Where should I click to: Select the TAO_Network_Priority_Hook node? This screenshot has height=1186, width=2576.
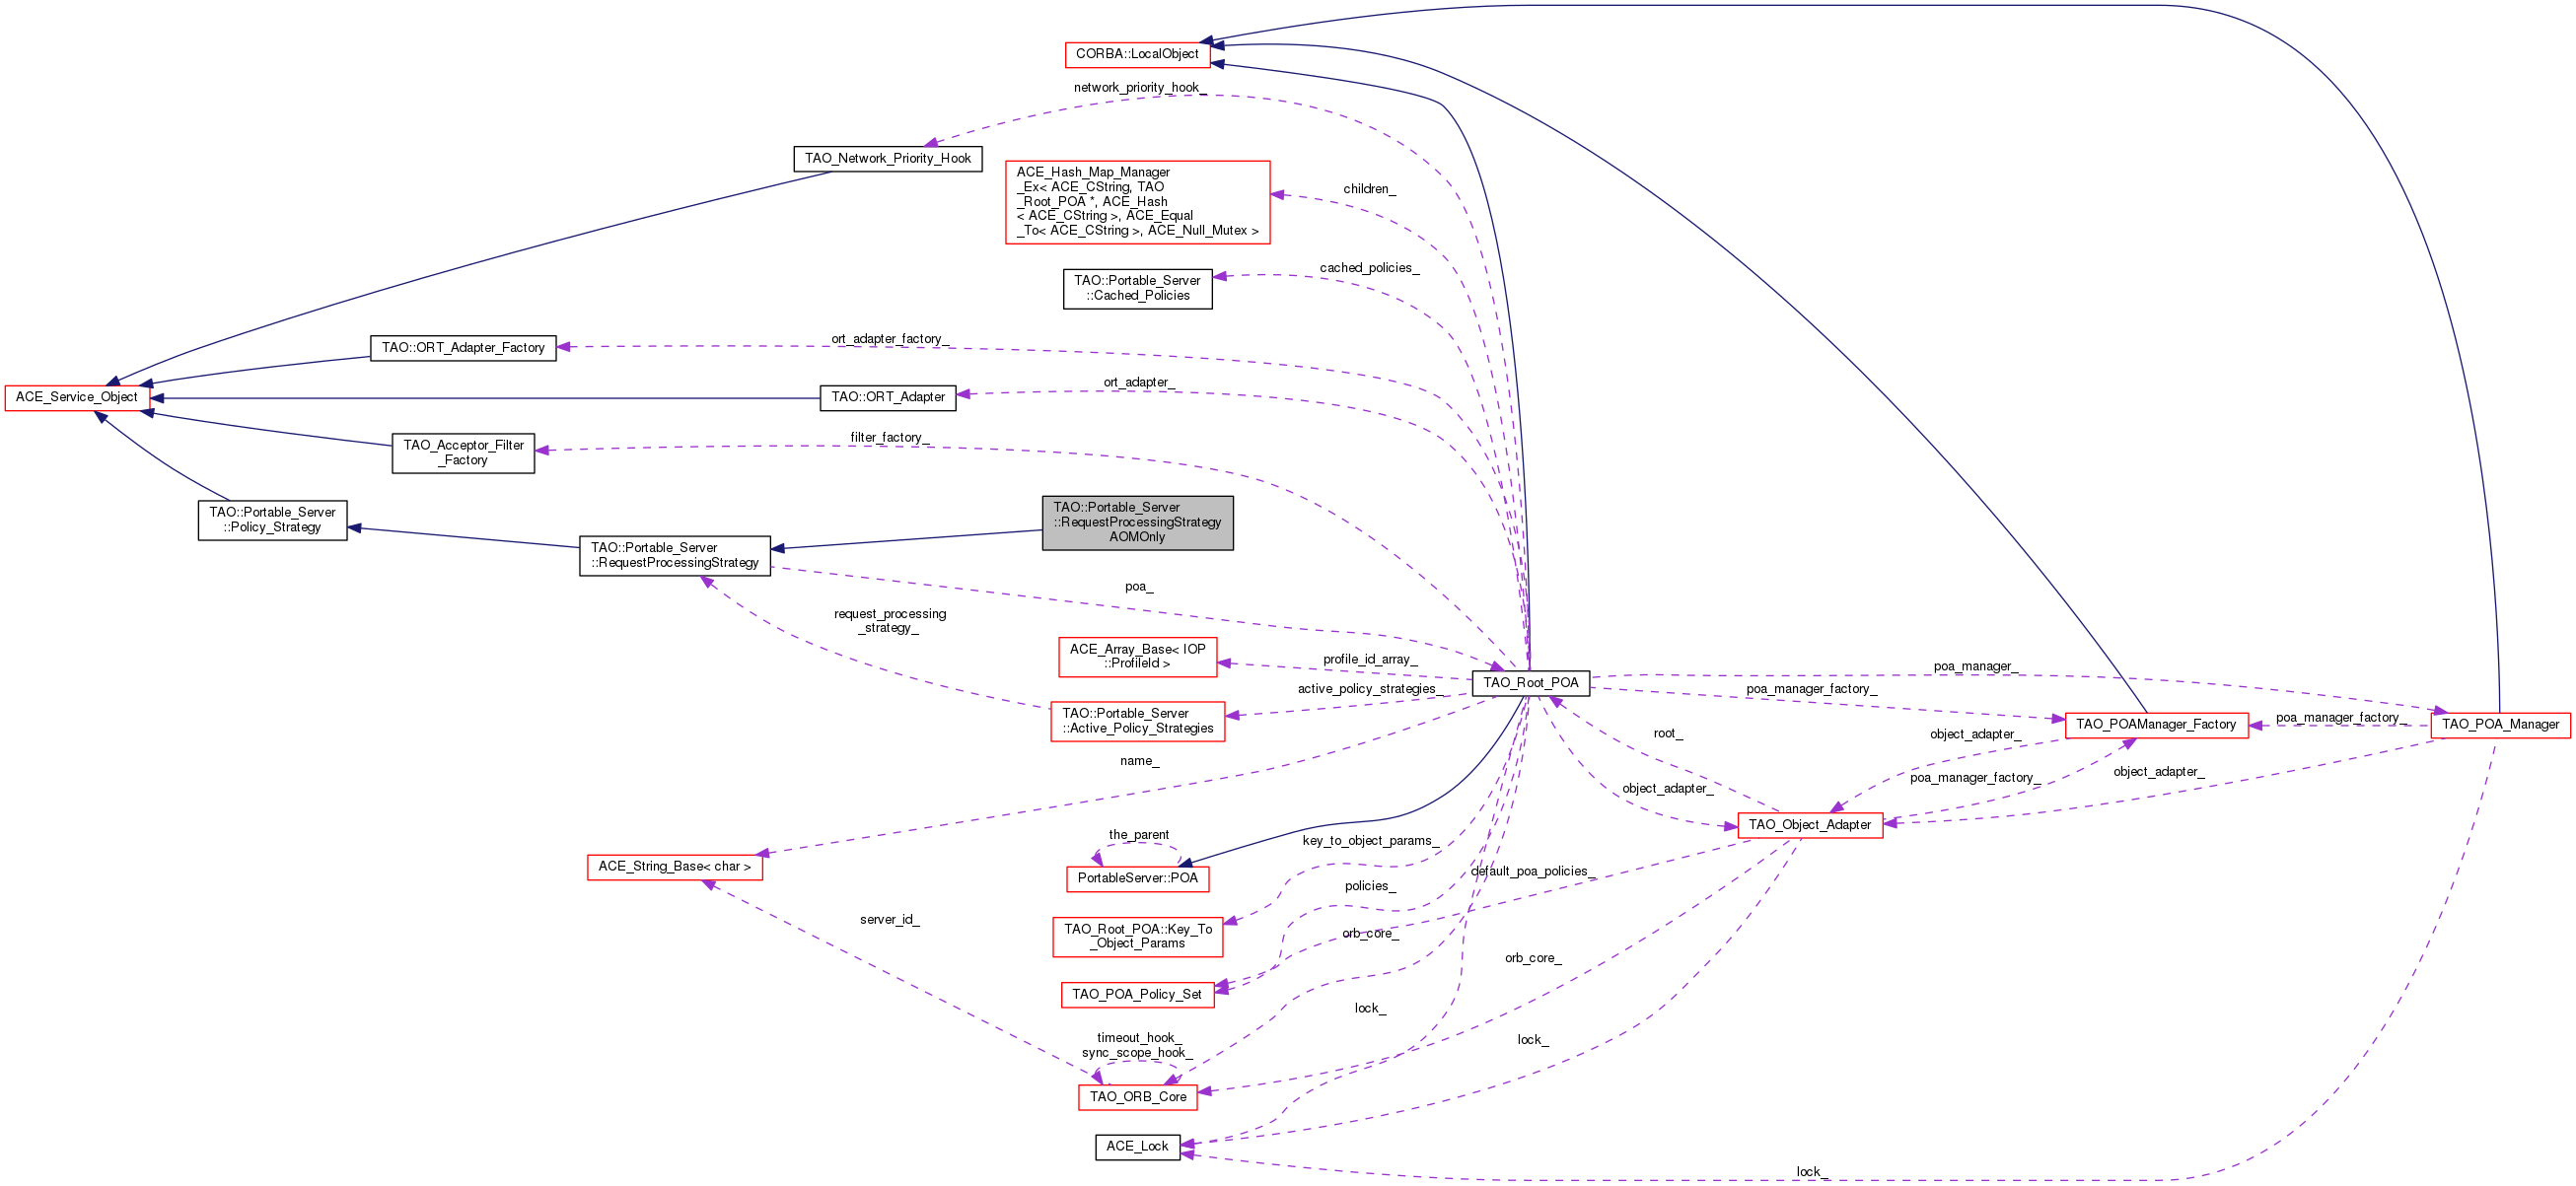click(x=887, y=158)
